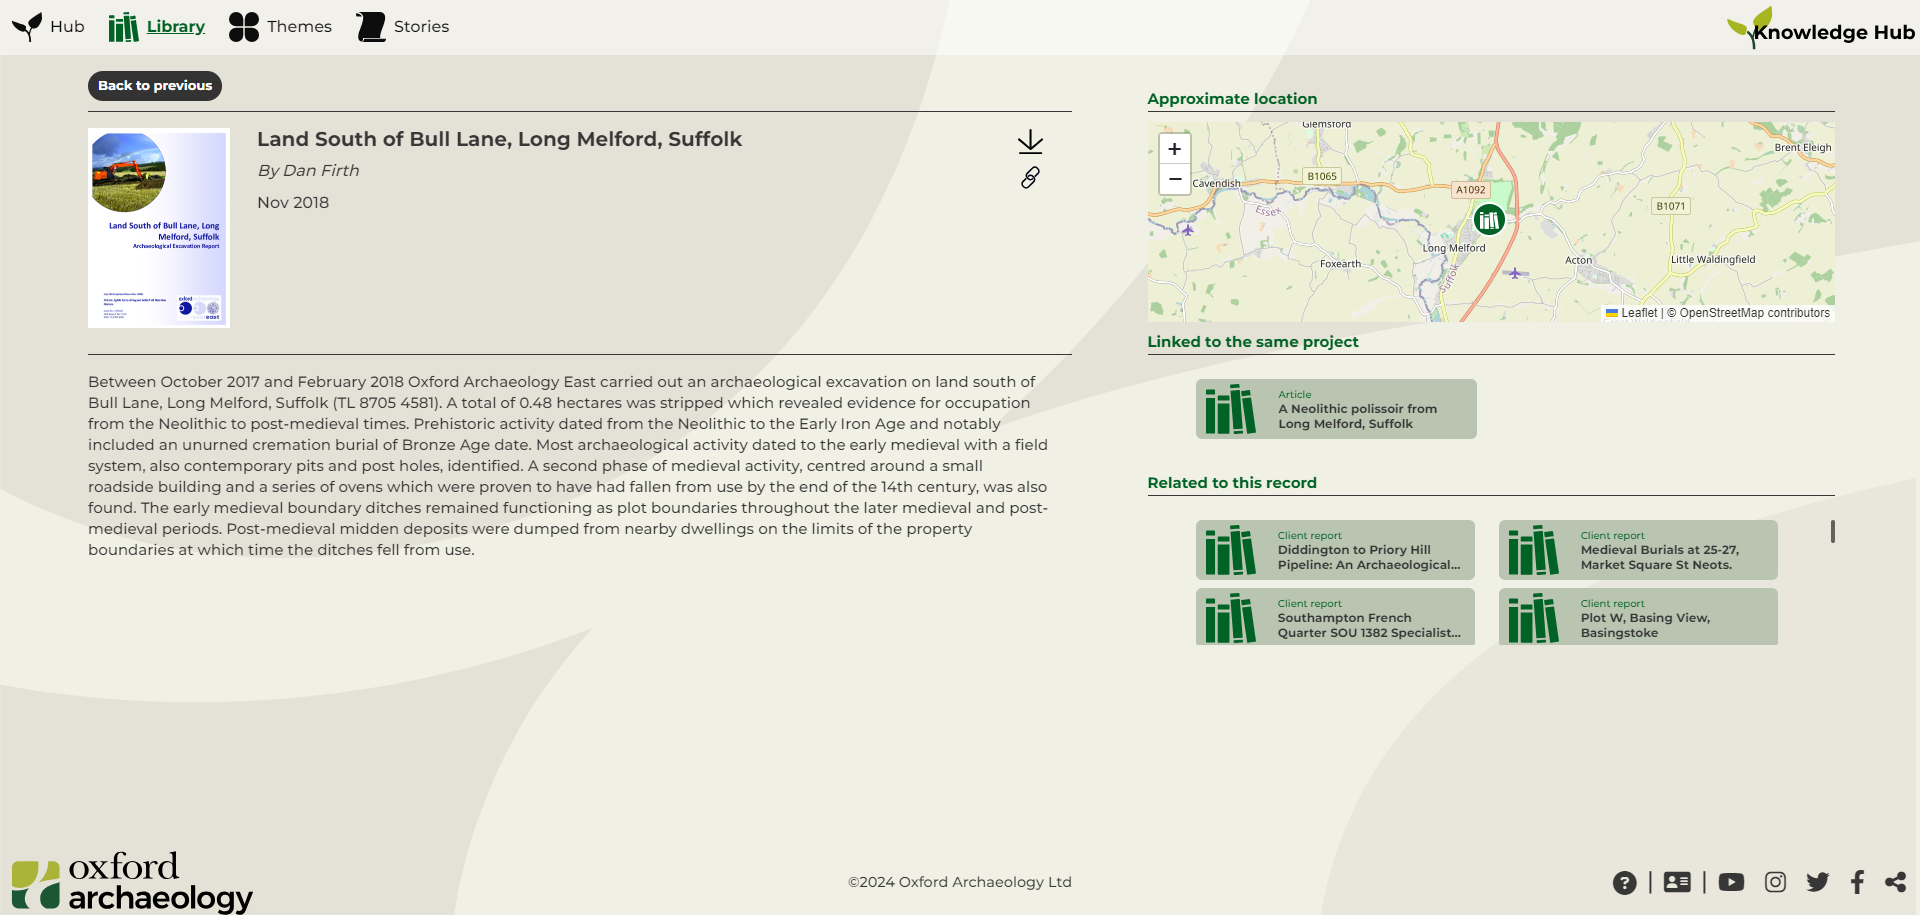Click the related records scrollbar
1920x915 pixels.
coord(1832,531)
